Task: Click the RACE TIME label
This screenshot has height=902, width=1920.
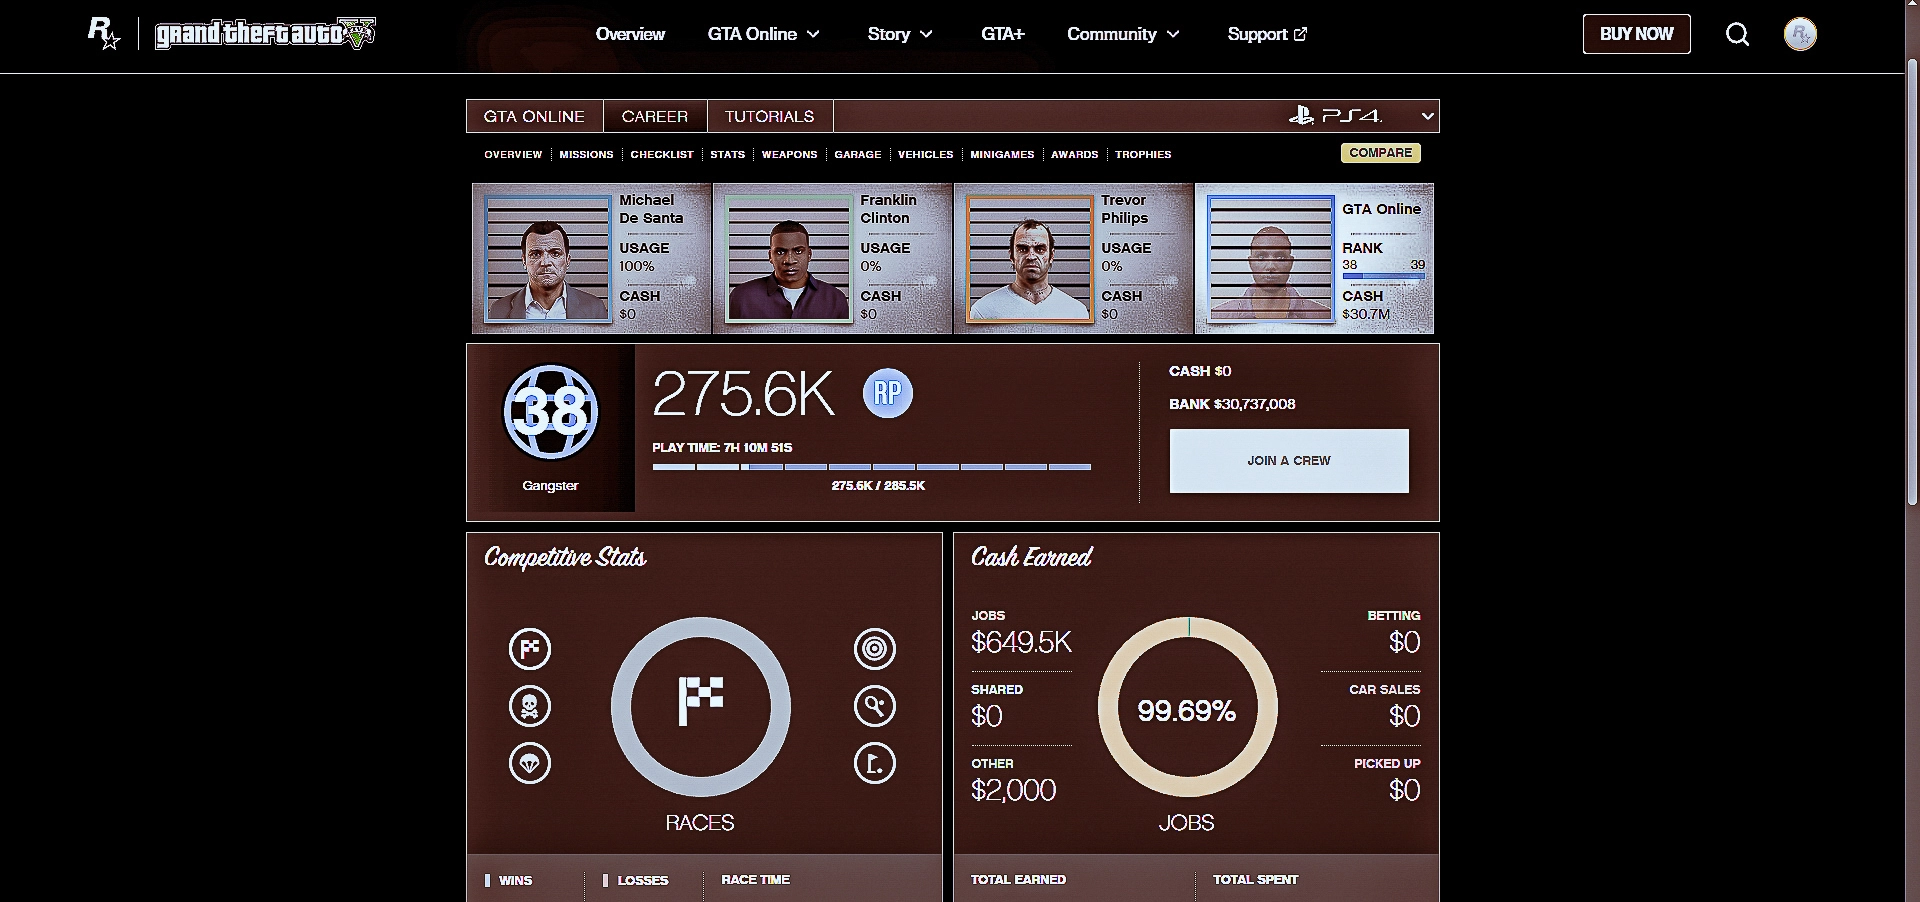Action: pos(755,880)
